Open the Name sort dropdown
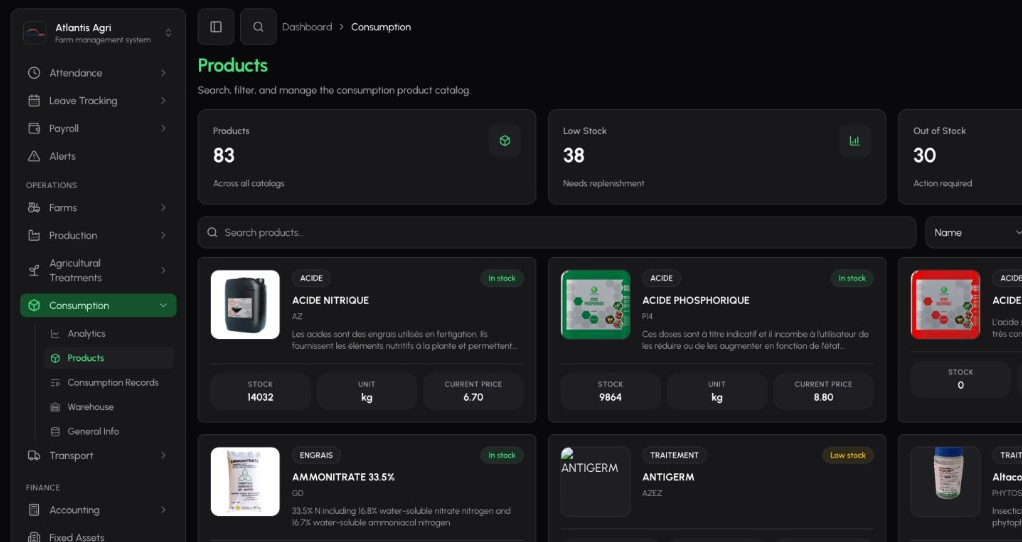The image size is (1022, 542). pyautogui.click(x=974, y=233)
